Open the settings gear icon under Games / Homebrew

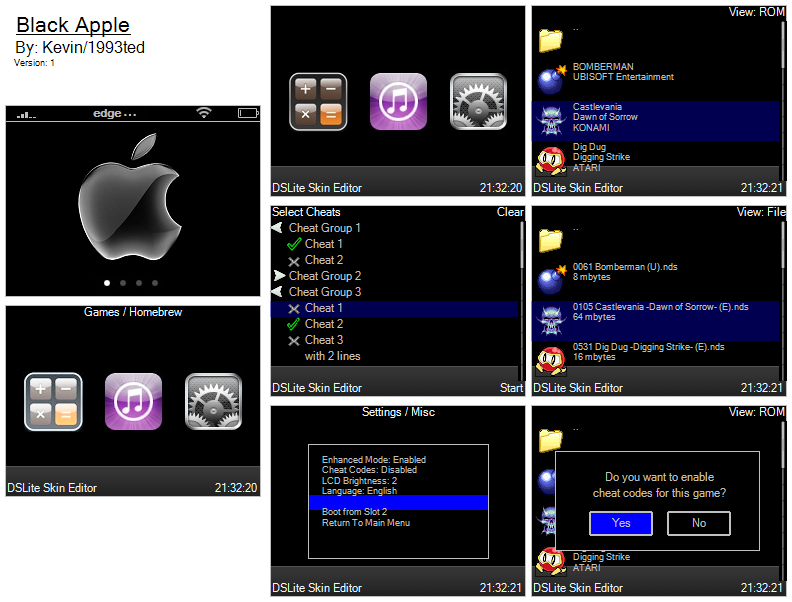[x=213, y=402]
